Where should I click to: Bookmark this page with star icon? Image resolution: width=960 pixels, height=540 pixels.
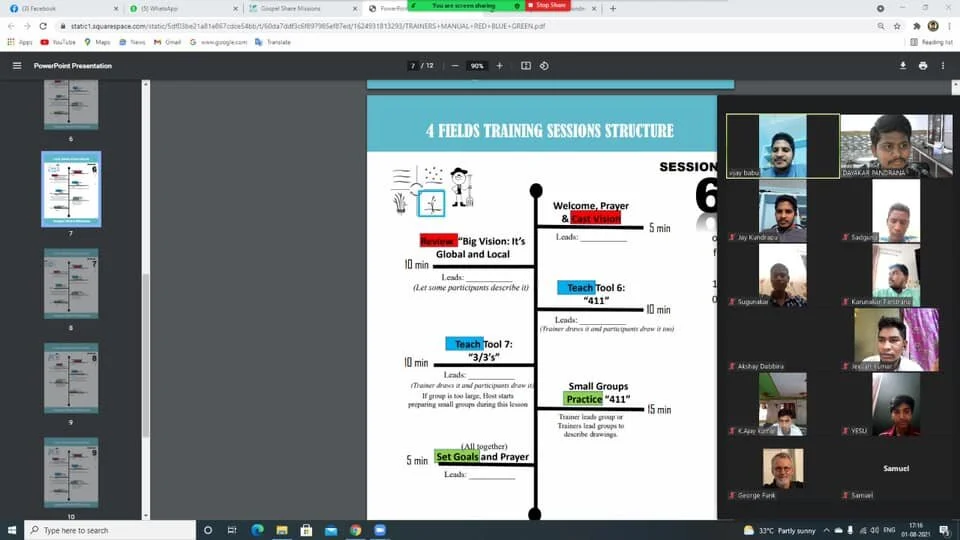pos(897,26)
